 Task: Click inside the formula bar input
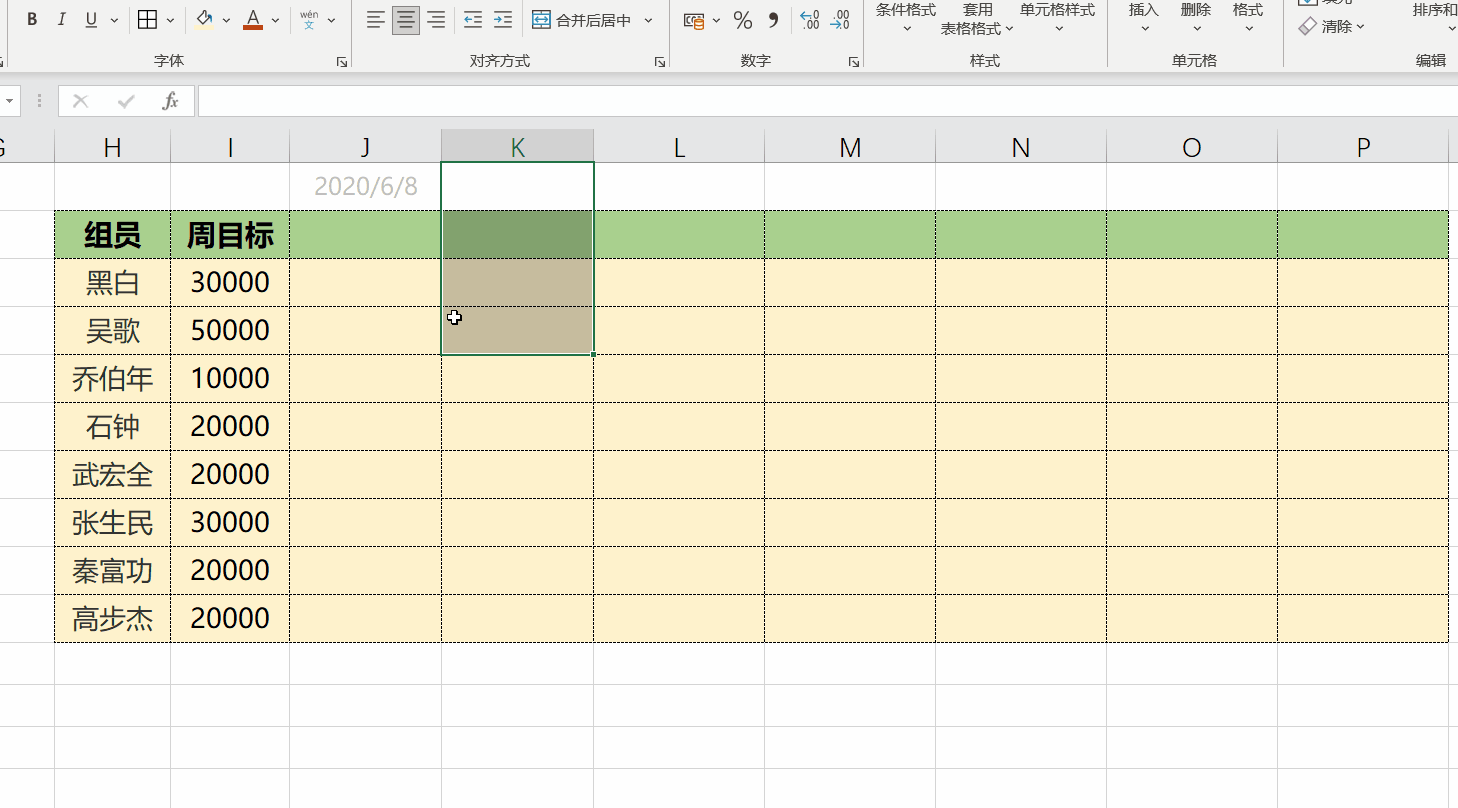[827, 101]
